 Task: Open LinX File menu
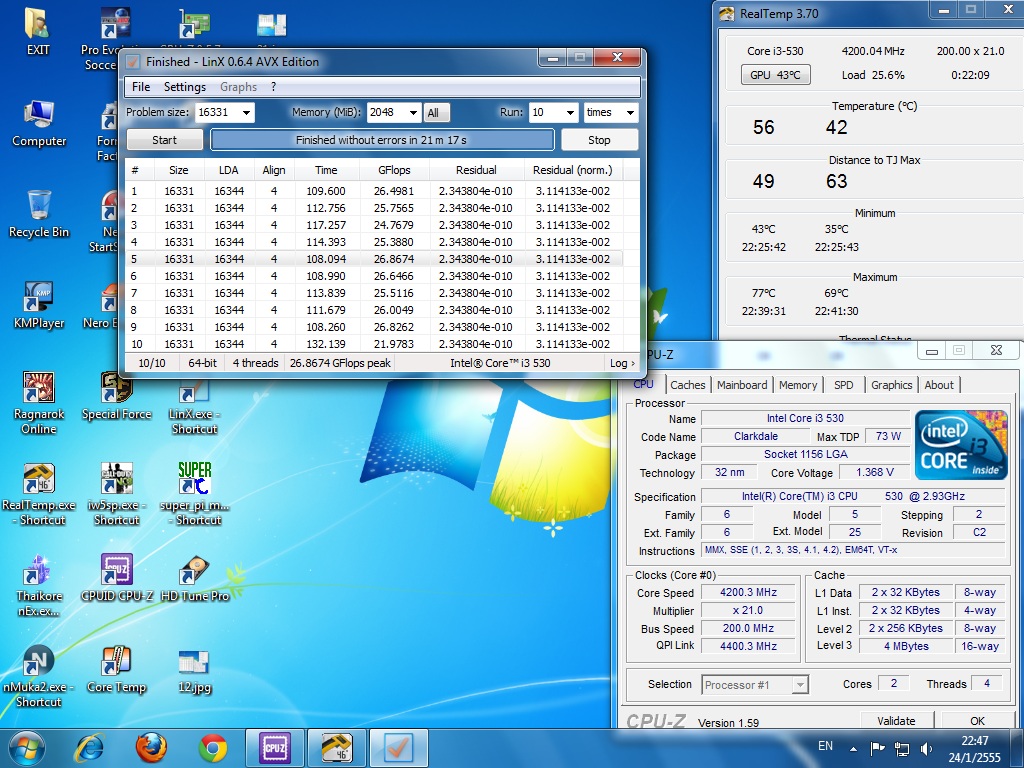tap(140, 87)
